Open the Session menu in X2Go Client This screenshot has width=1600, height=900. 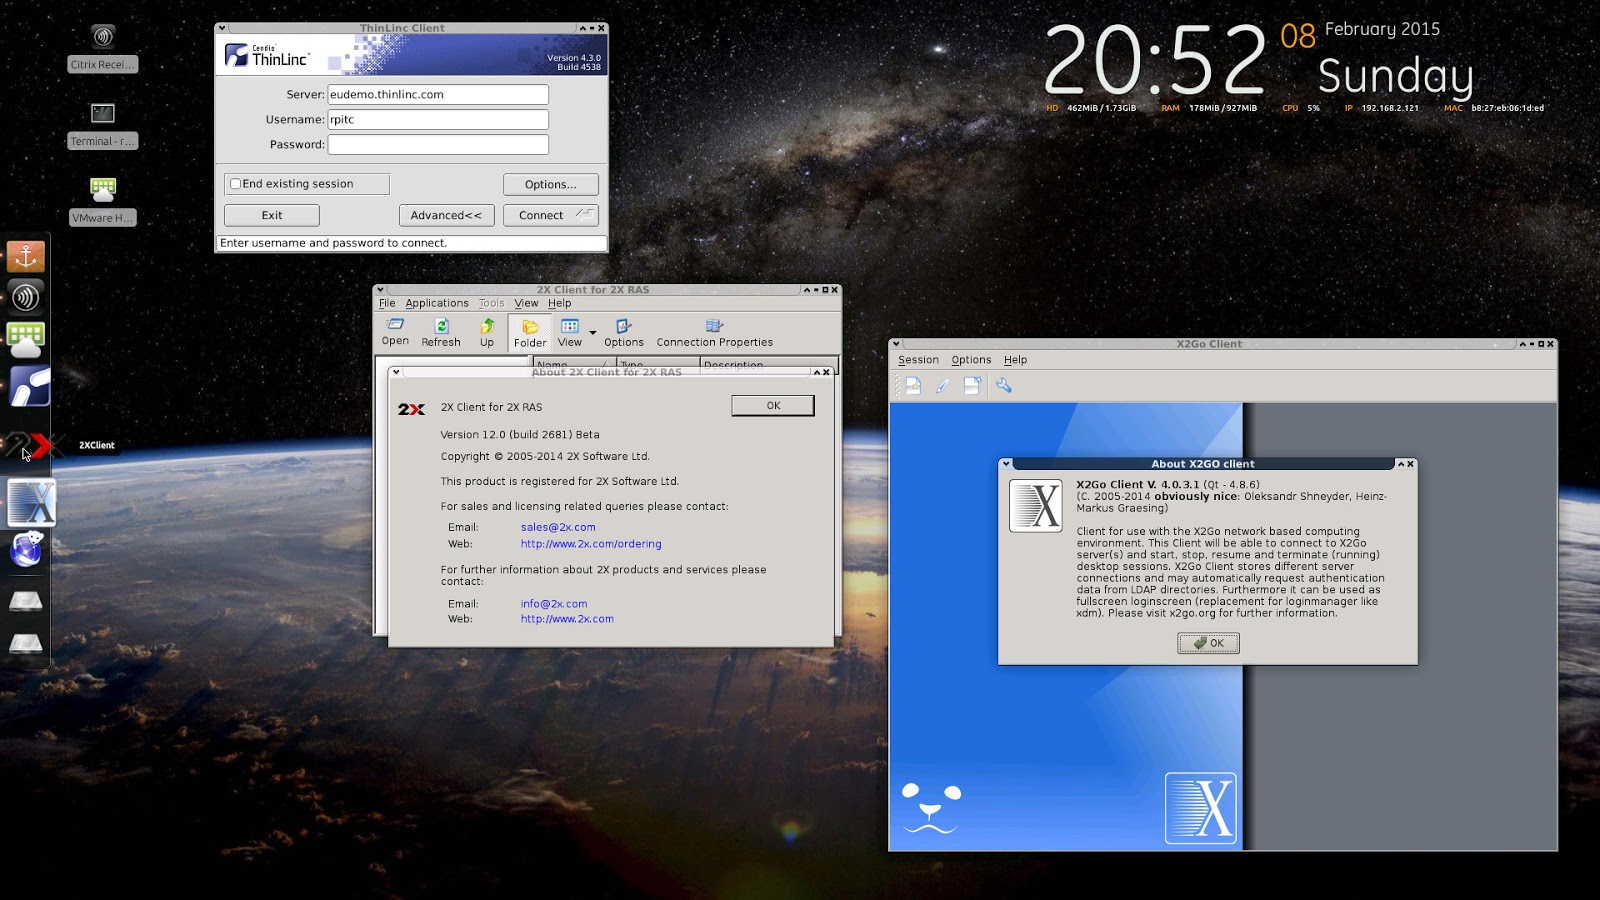[x=918, y=360]
